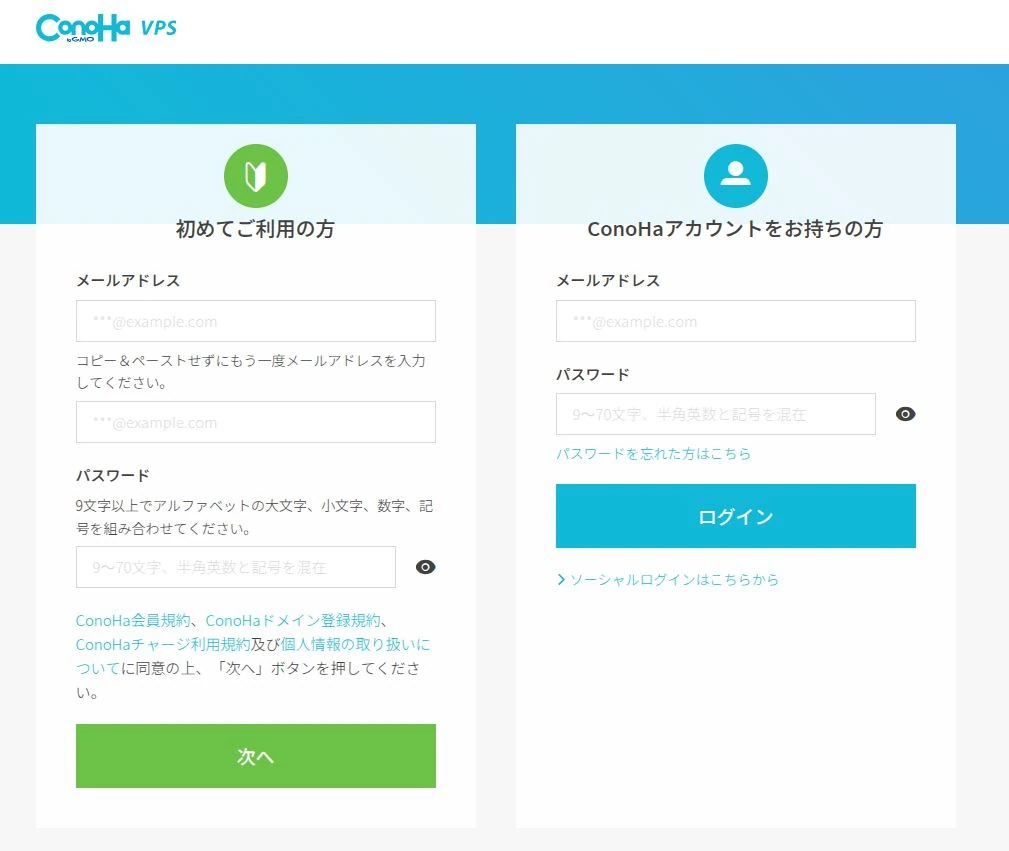This screenshot has width=1009, height=851.
Task: Toggle password visibility in the registration form
Action: [x=425, y=567]
